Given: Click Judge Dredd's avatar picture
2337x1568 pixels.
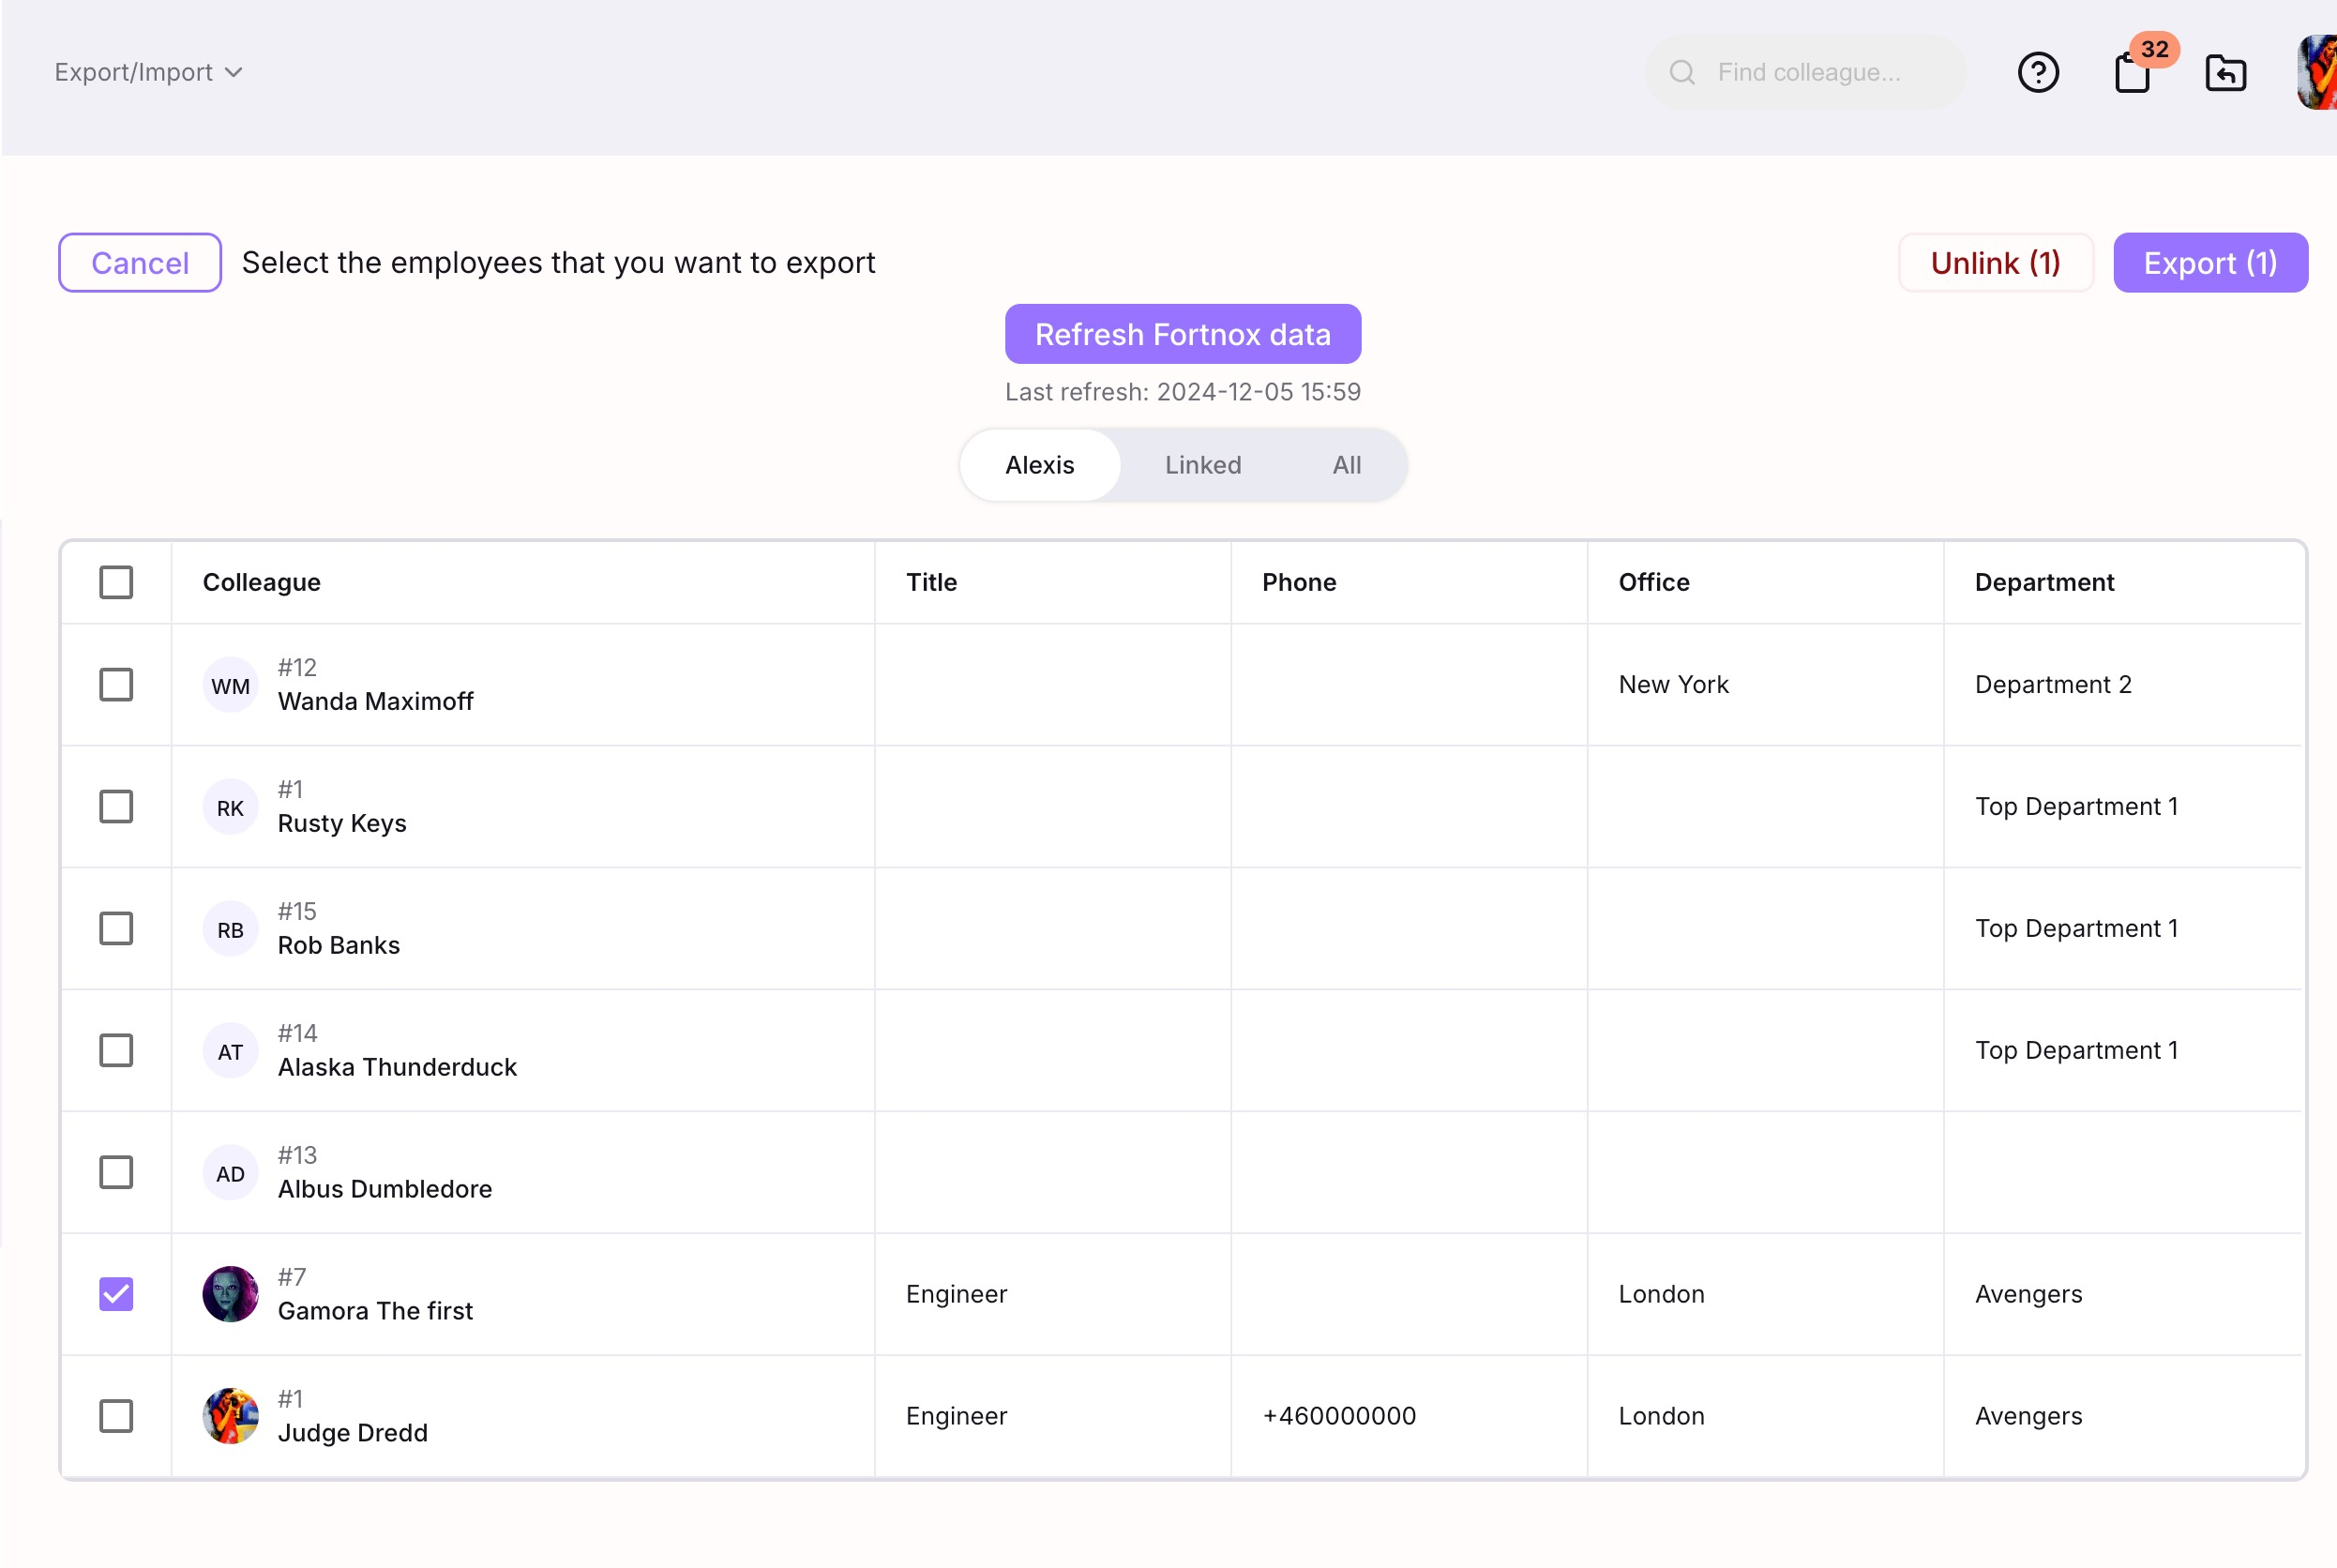Looking at the screenshot, I should click(x=230, y=1416).
